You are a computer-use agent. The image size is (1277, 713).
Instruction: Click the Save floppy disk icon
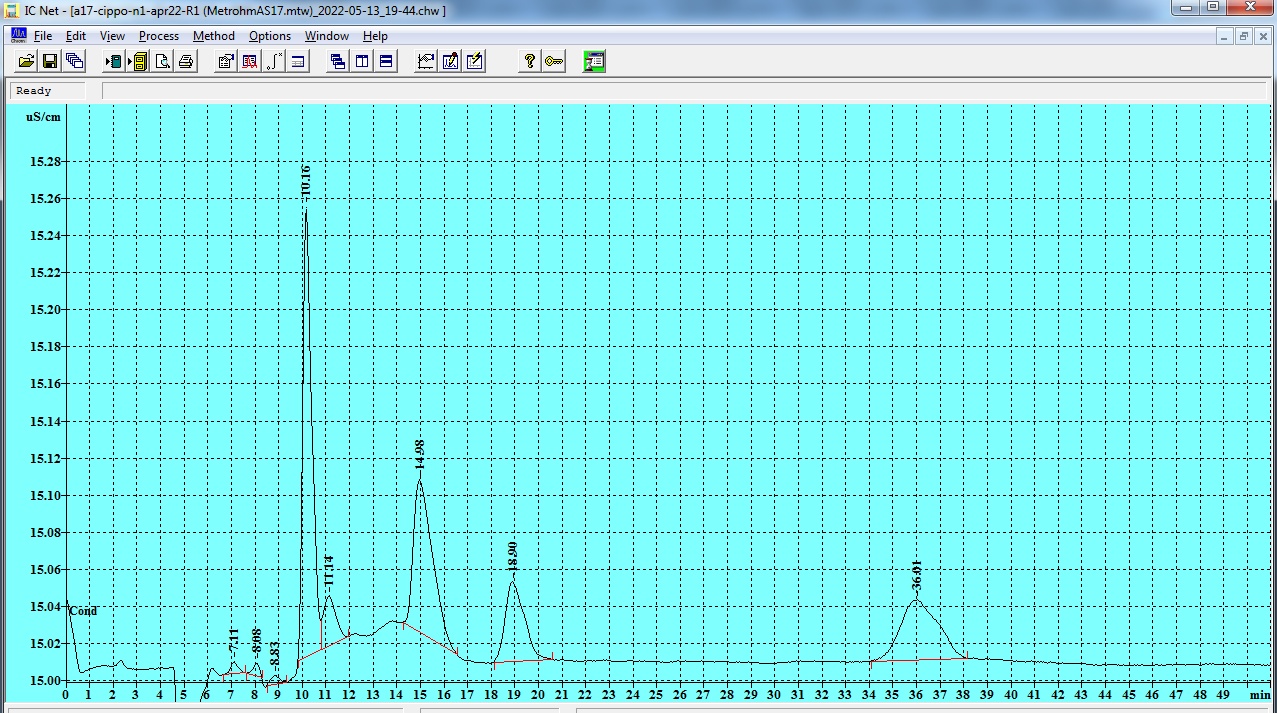[x=50, y=61]
